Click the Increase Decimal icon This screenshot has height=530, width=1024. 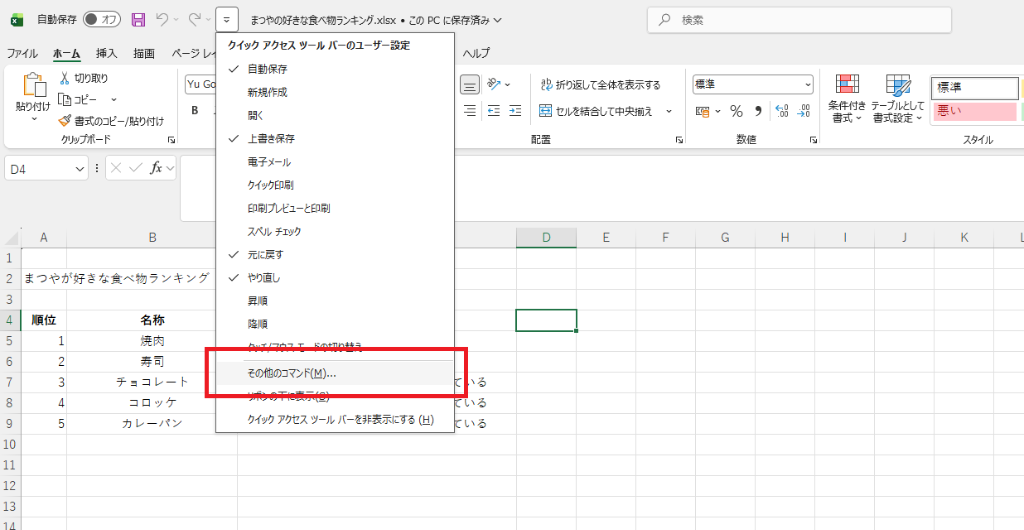(x=782, y=111)
